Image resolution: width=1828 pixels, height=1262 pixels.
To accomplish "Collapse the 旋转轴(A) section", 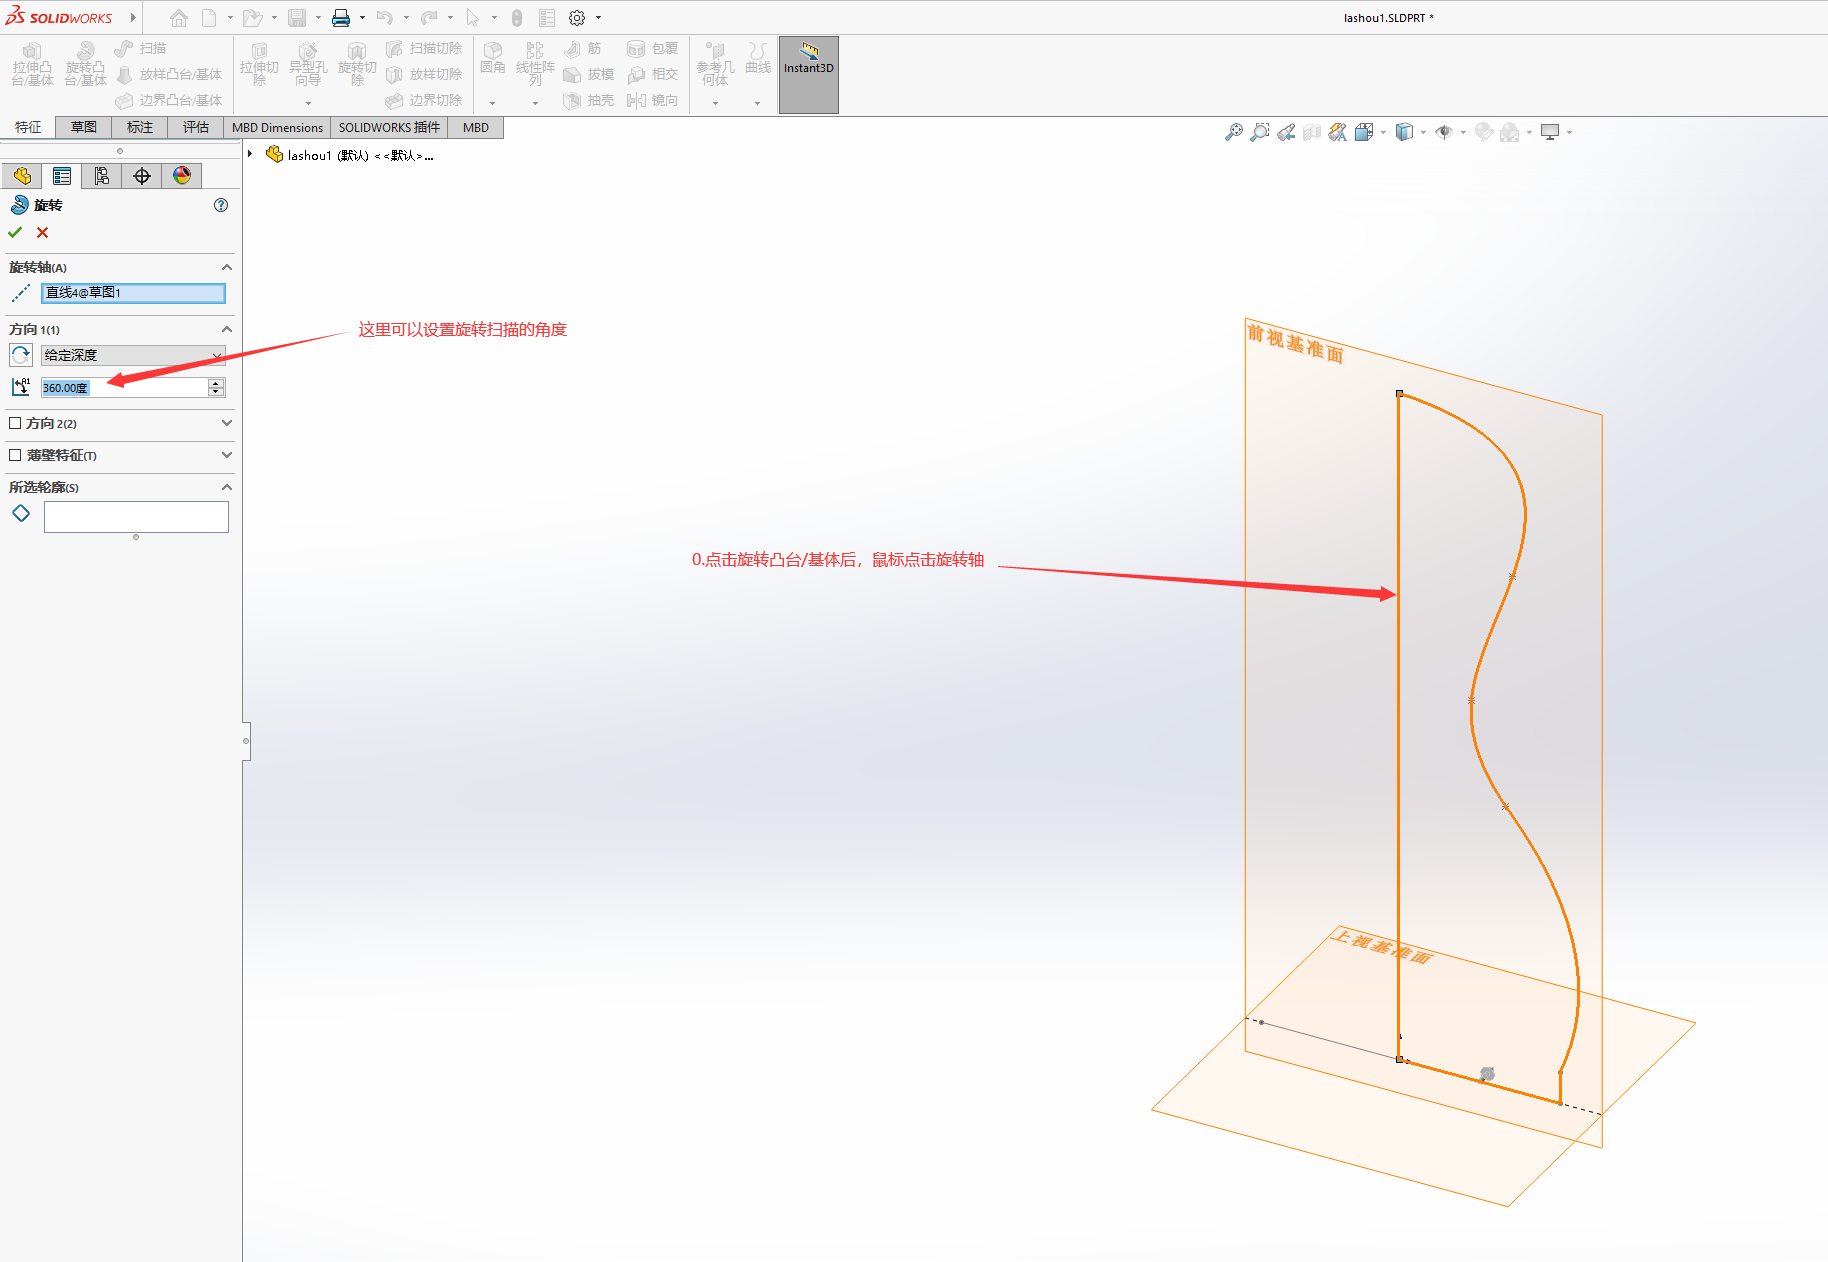I will [x=227, y=267].
